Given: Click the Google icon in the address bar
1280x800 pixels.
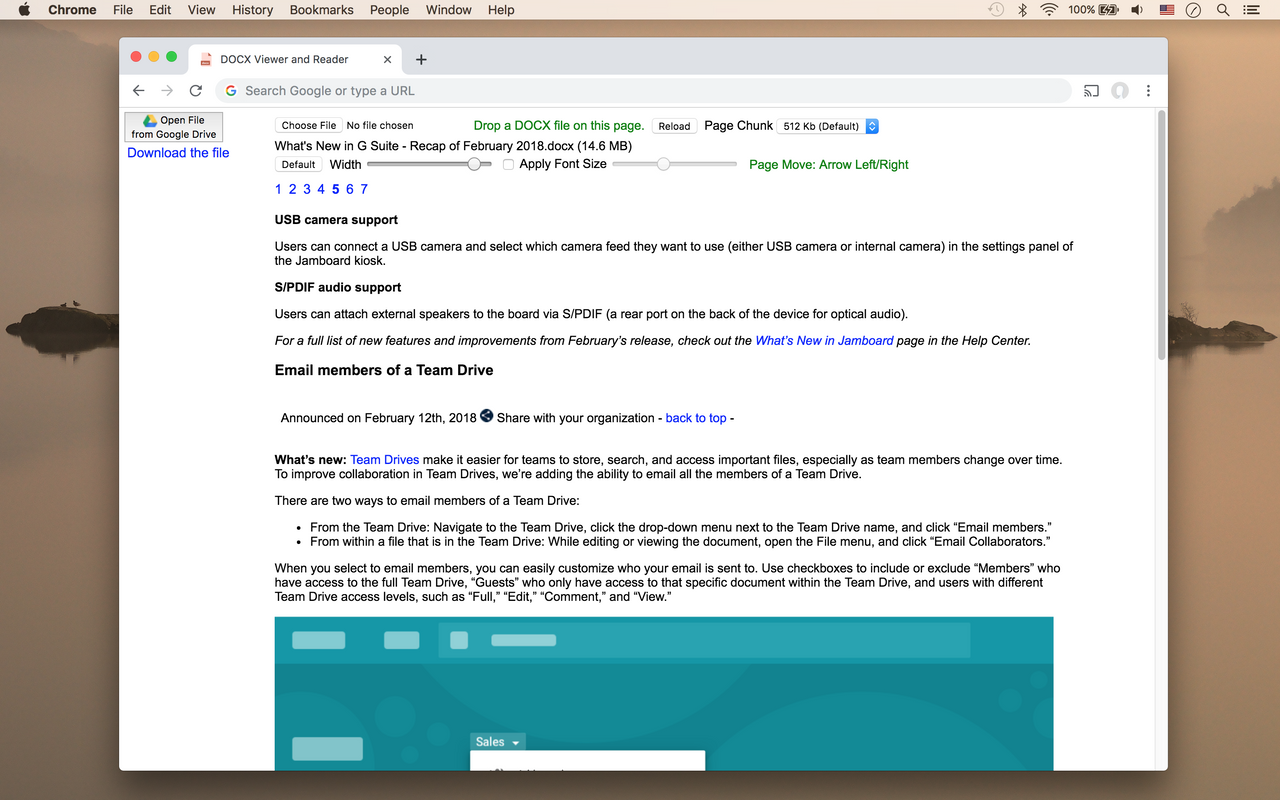Looking at the screenshot, I should tap(231, 90).
